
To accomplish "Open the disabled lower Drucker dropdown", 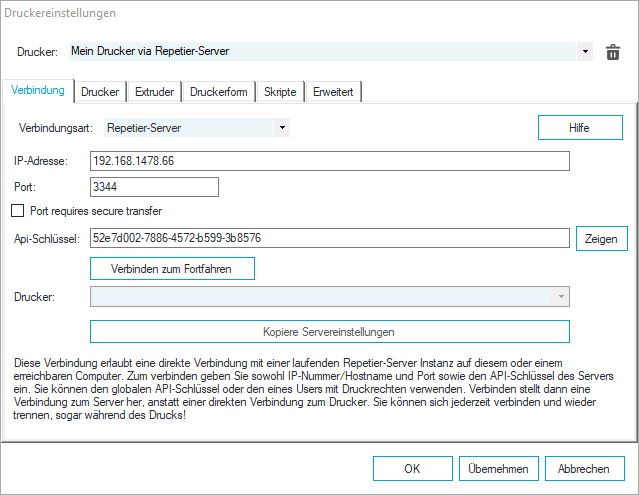I will tap(330, 297).
